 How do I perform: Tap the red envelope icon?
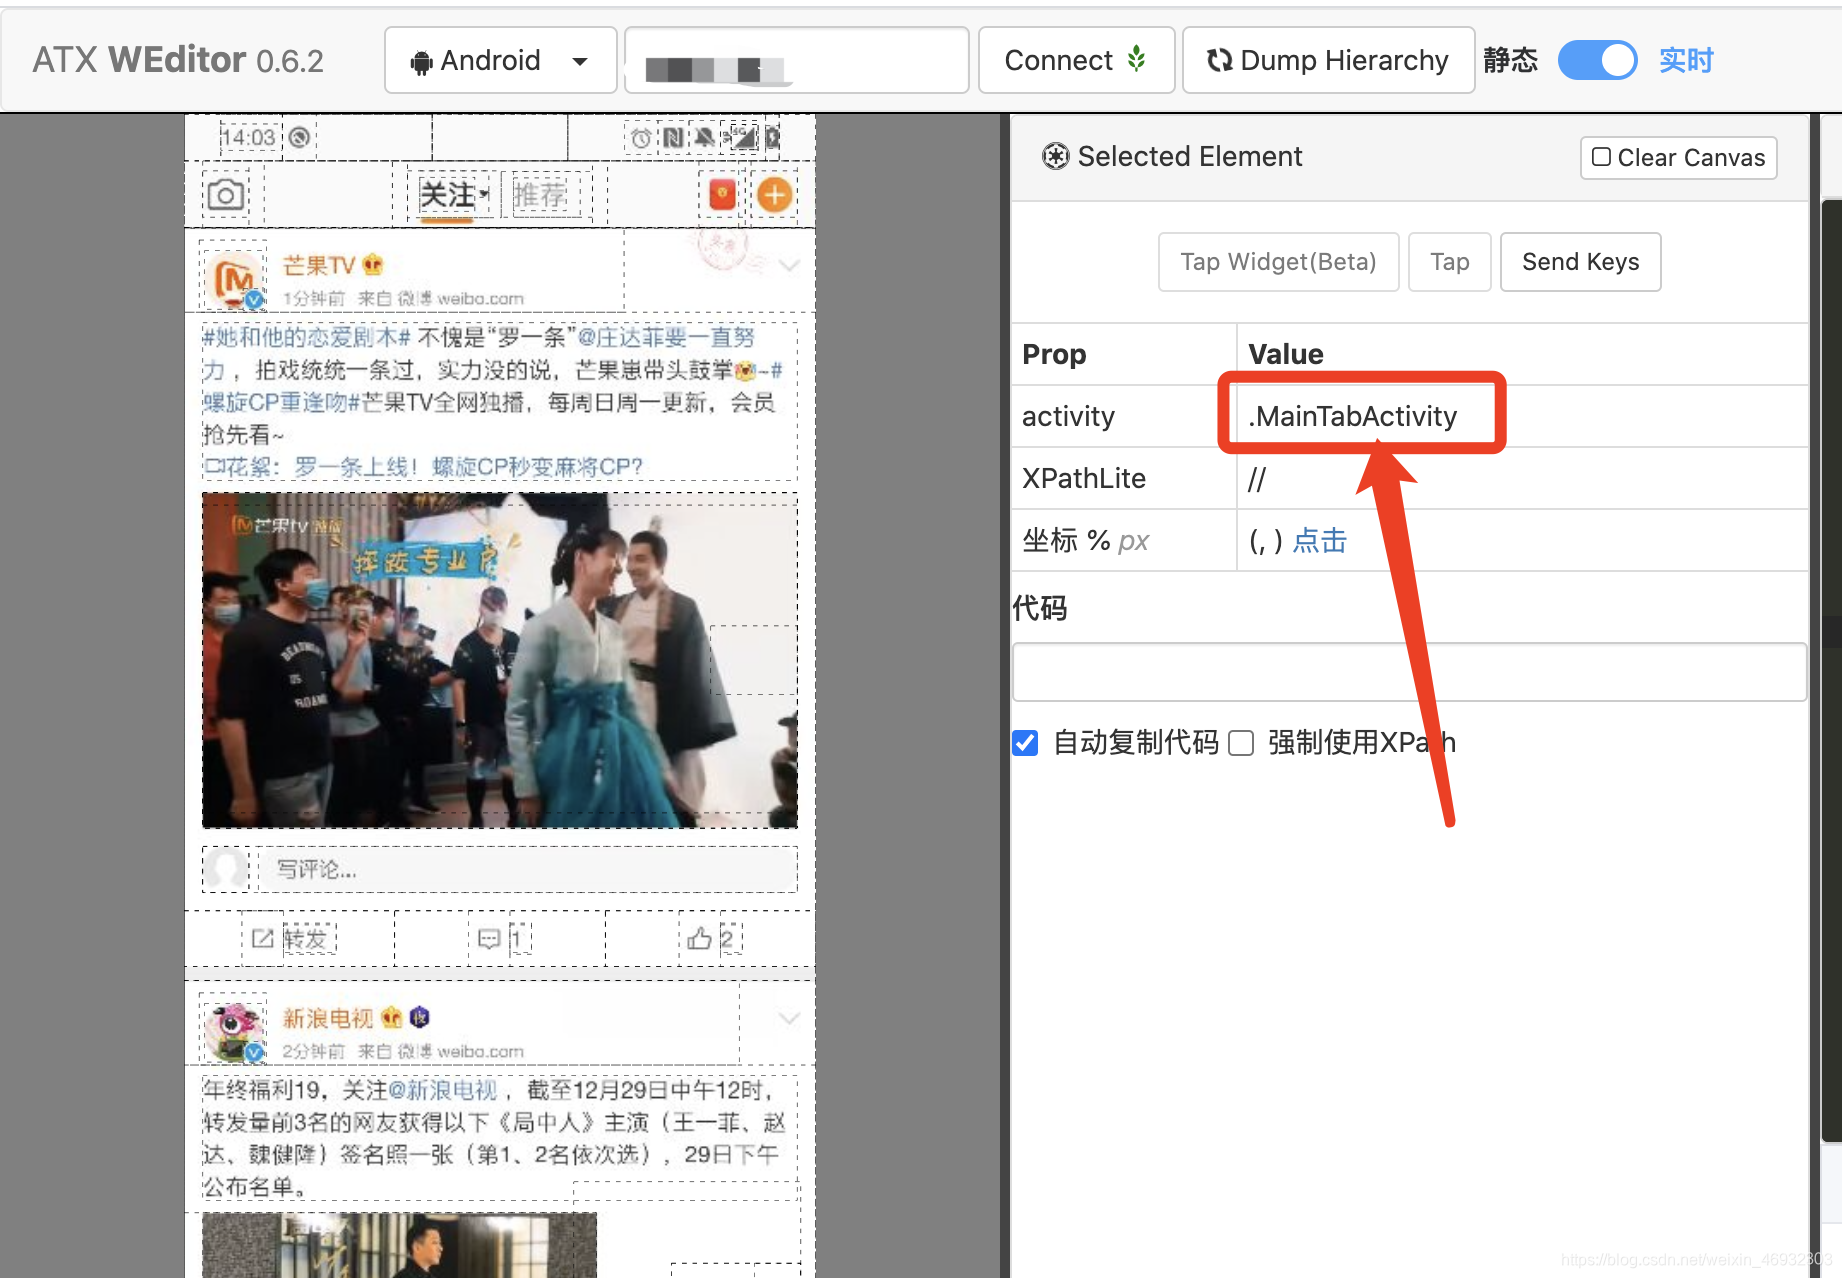(722, 195)
